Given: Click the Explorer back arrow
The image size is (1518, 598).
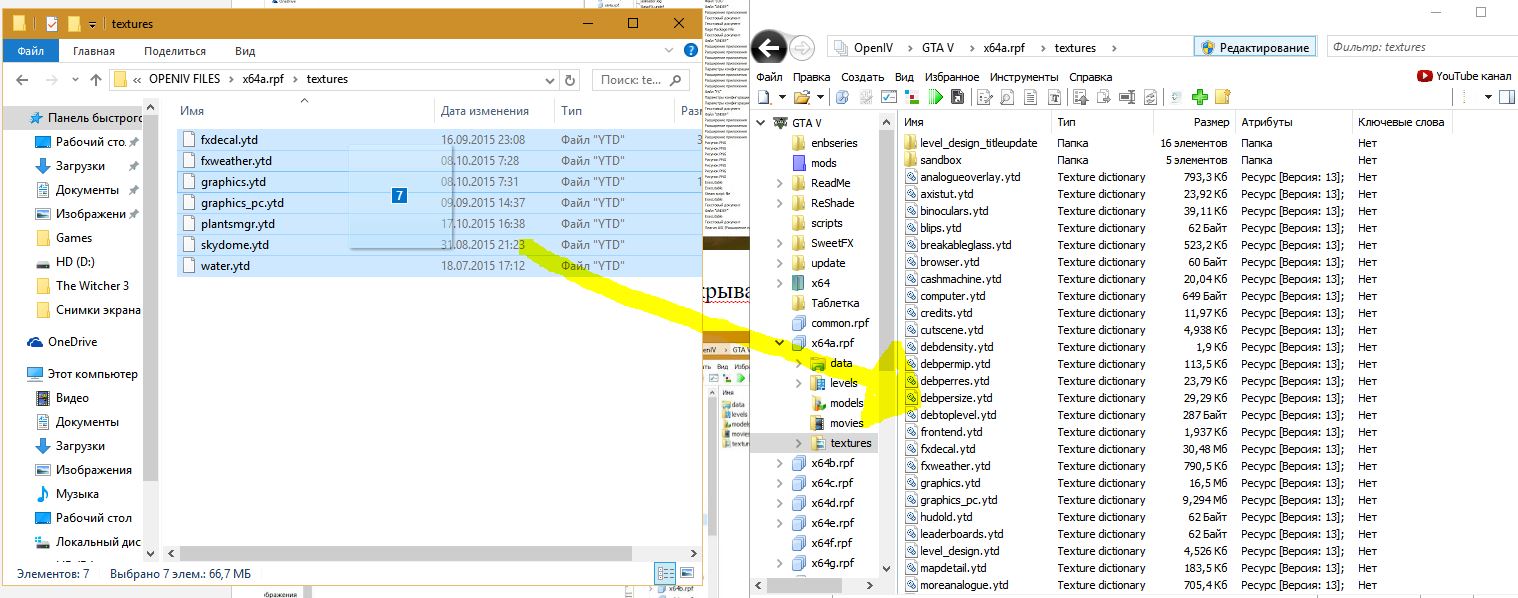Looking at the screenshot, I should pos(21,79).
